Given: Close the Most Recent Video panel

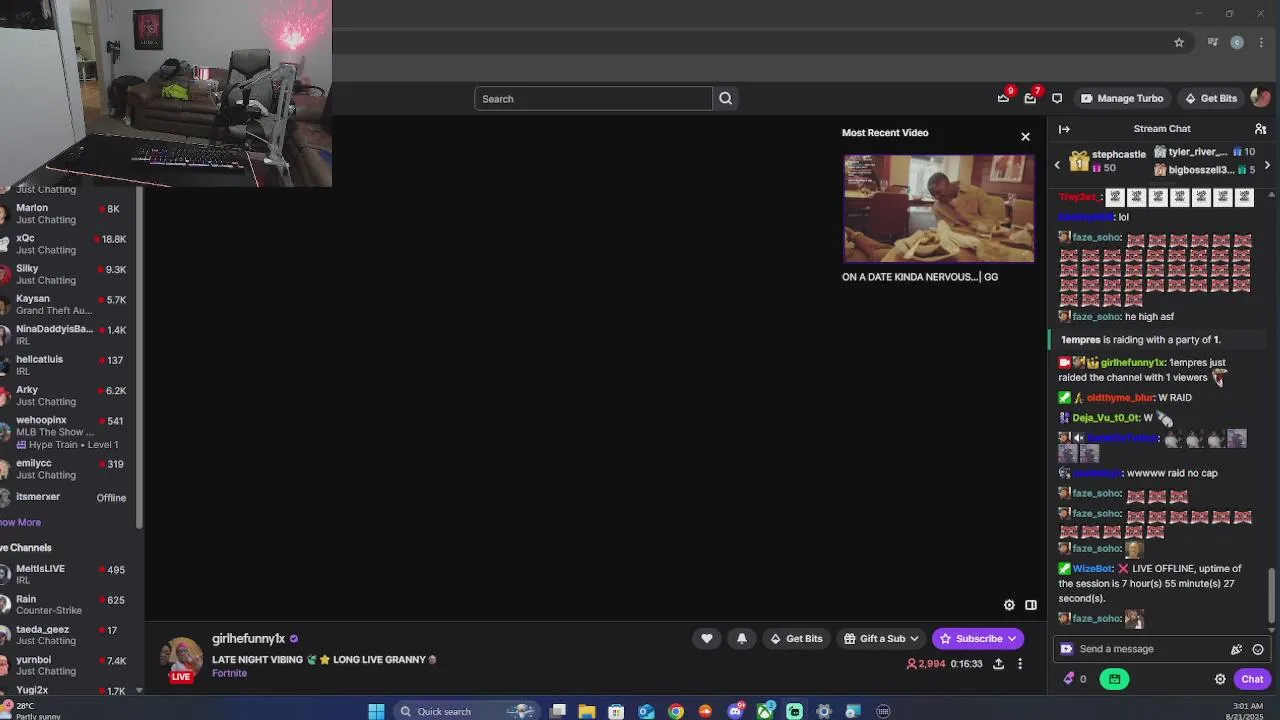Looking at the screenshot, I should click(x=1025, y=137).
